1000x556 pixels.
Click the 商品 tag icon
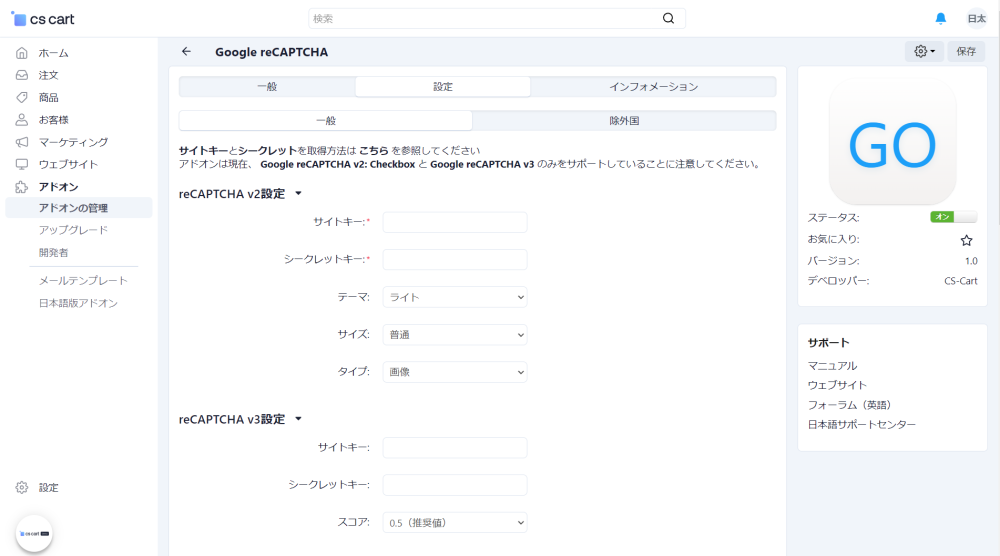(22, 98)
